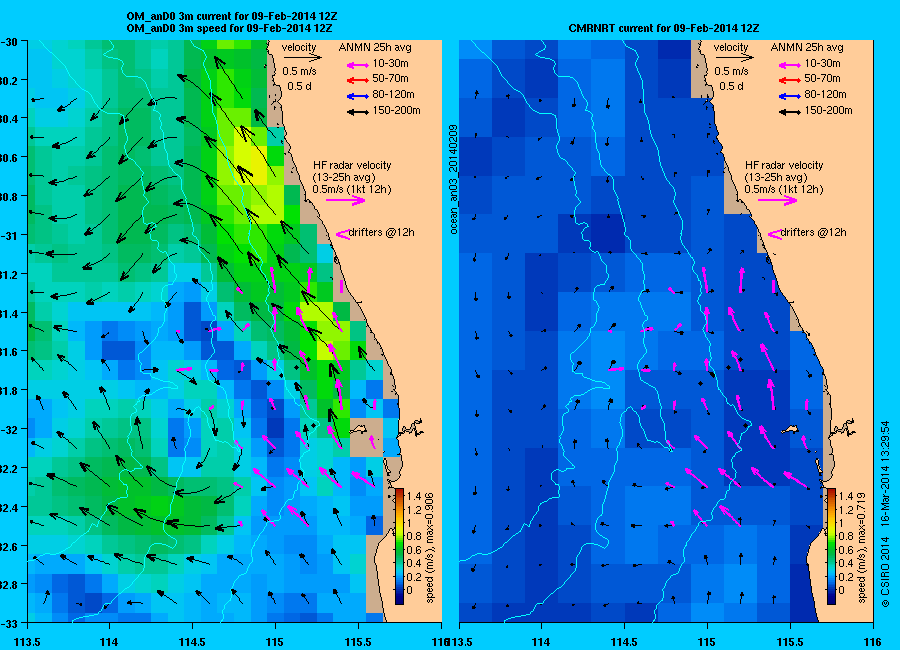The image size is (900, 650).
Task: Select the 'CMRNRT current for 09-Feb-2014 12Z' title
Action: pyautogui.click(x=664, y=28)
